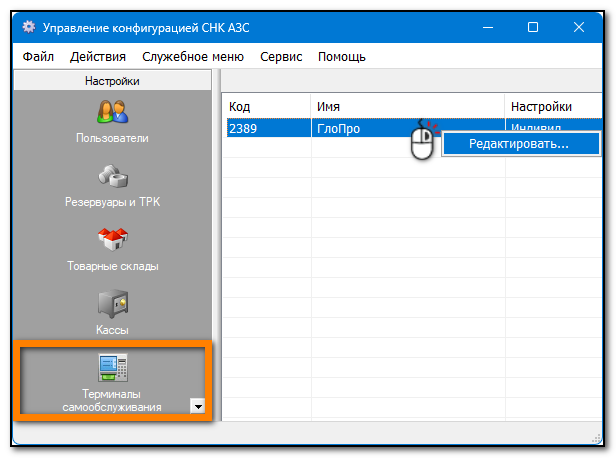This screenshot has height=458, width=616.
Task: Expand sidebar list with down arrow
Action: click(198, 406)
